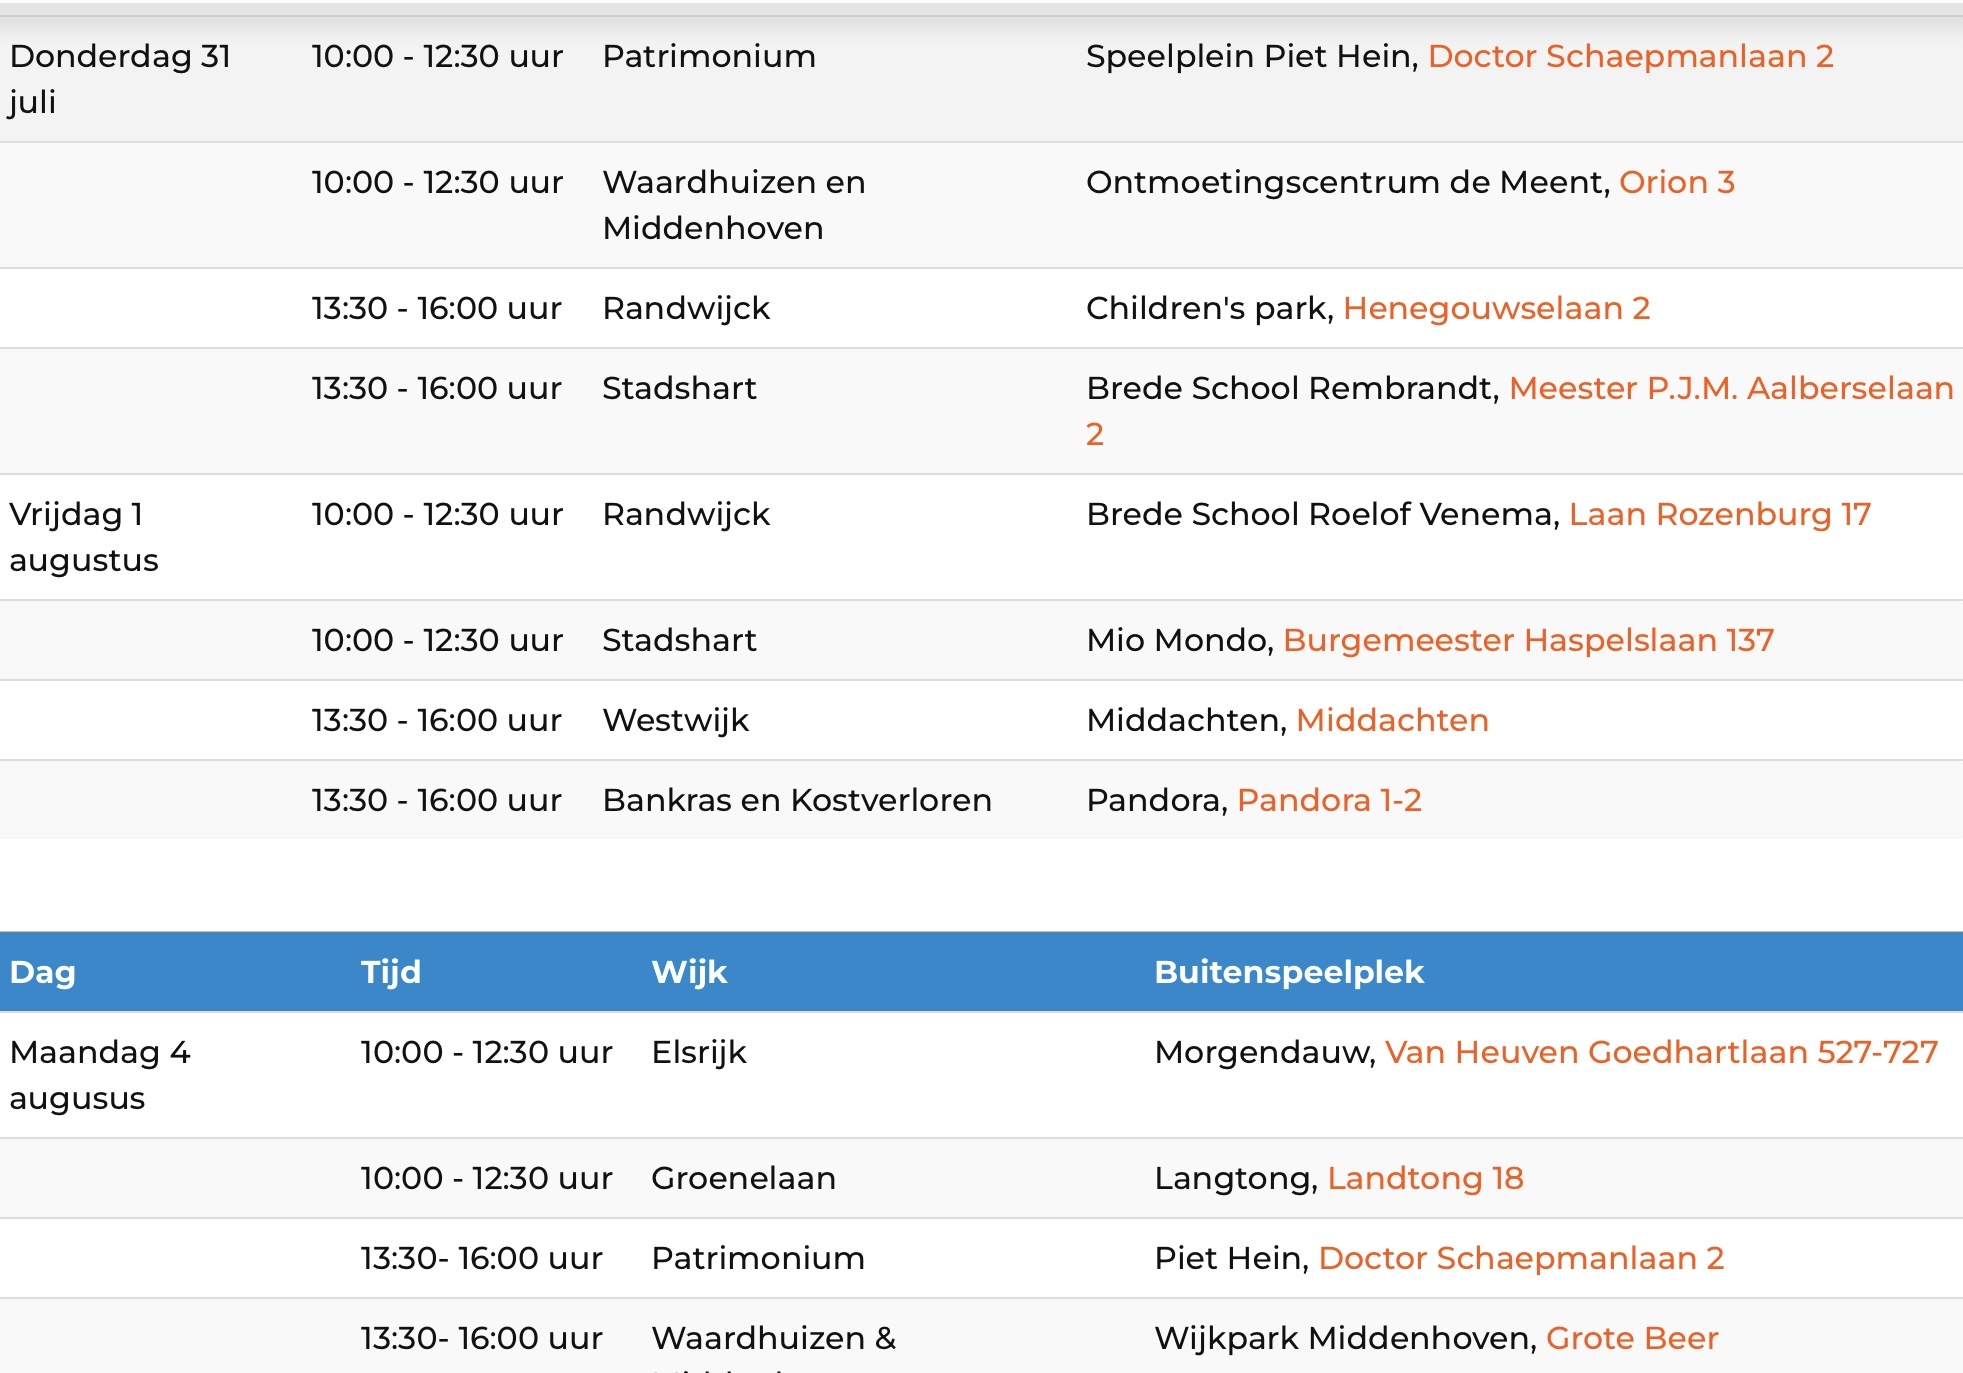Screen dimensions: 1963x1373
Task: Open the Landtong 18 link
Action: [x=1425, y=1178]
